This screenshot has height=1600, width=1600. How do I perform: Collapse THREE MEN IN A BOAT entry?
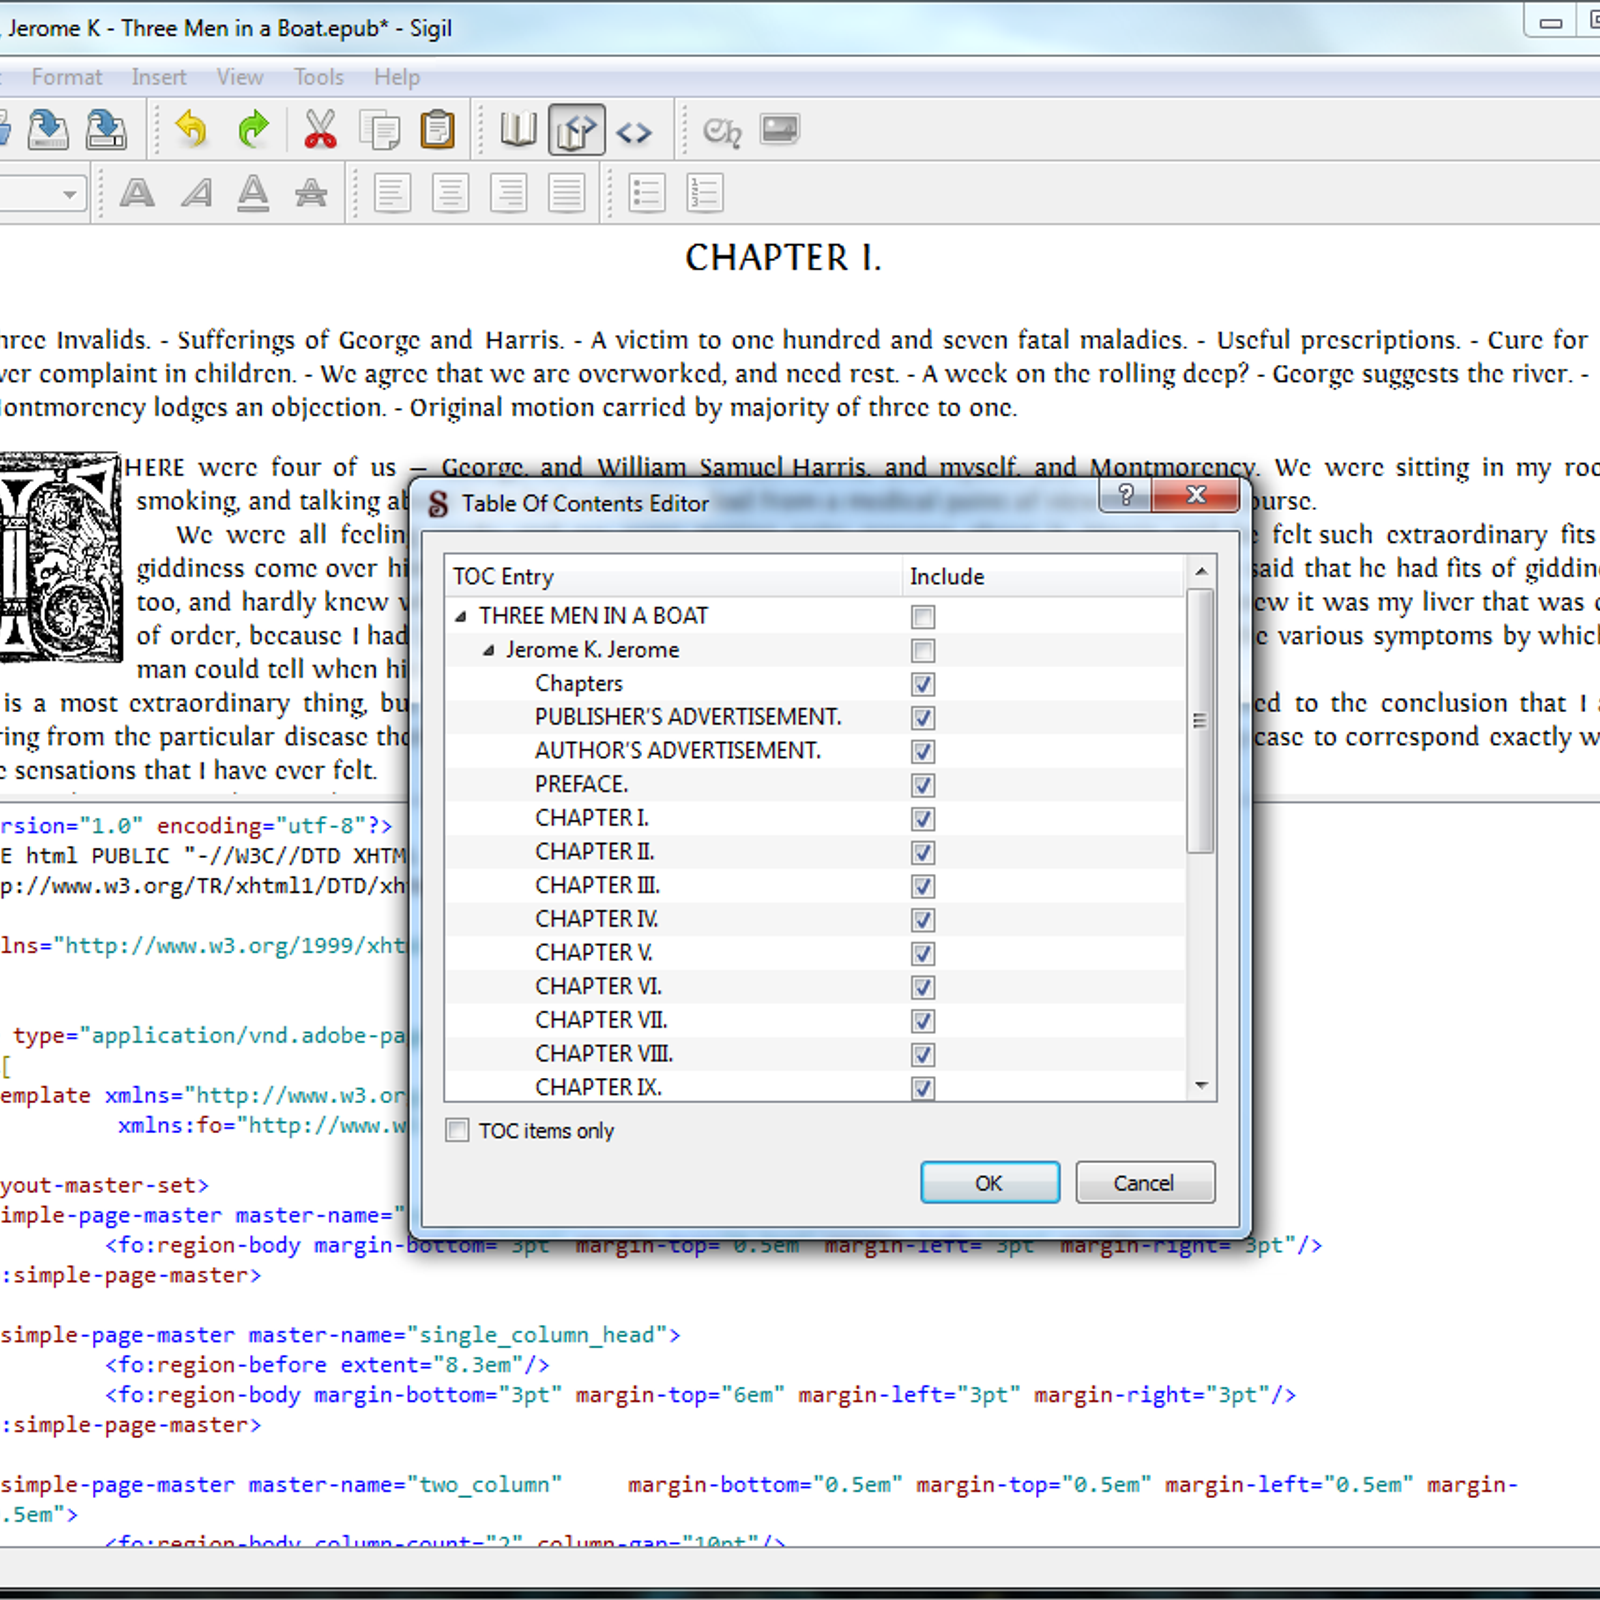click(x=461, y=616)
